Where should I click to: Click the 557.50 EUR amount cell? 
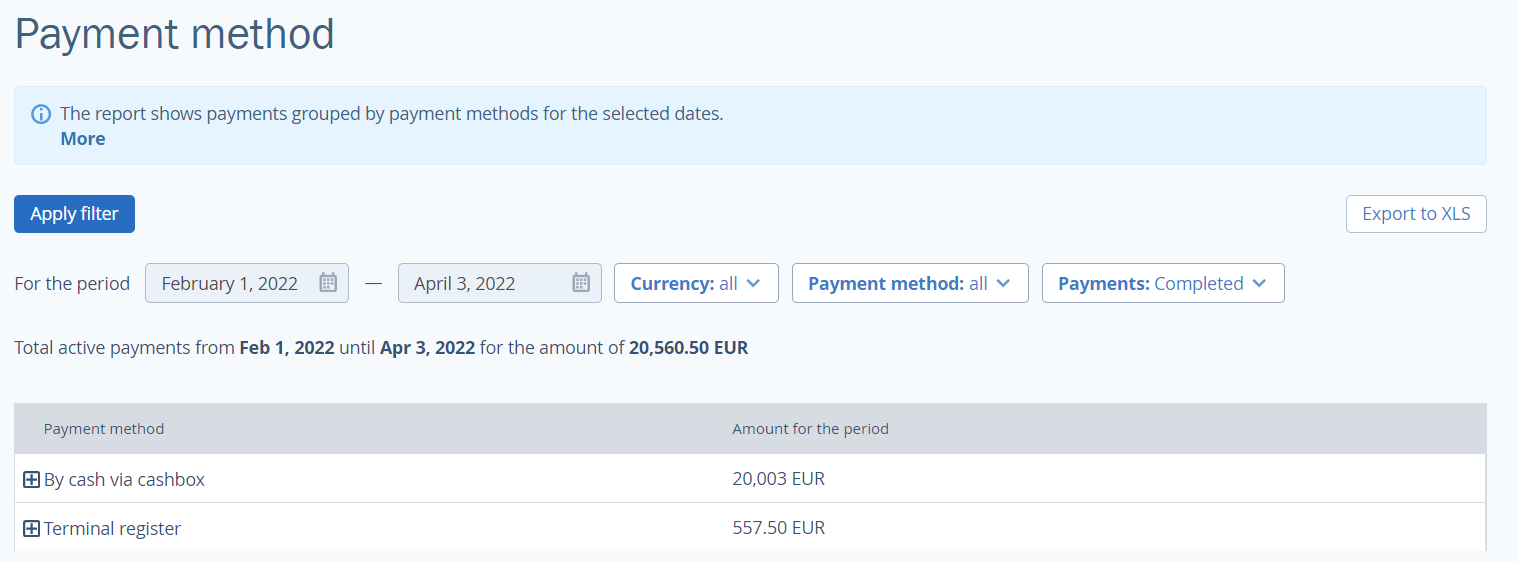(779, 527)
